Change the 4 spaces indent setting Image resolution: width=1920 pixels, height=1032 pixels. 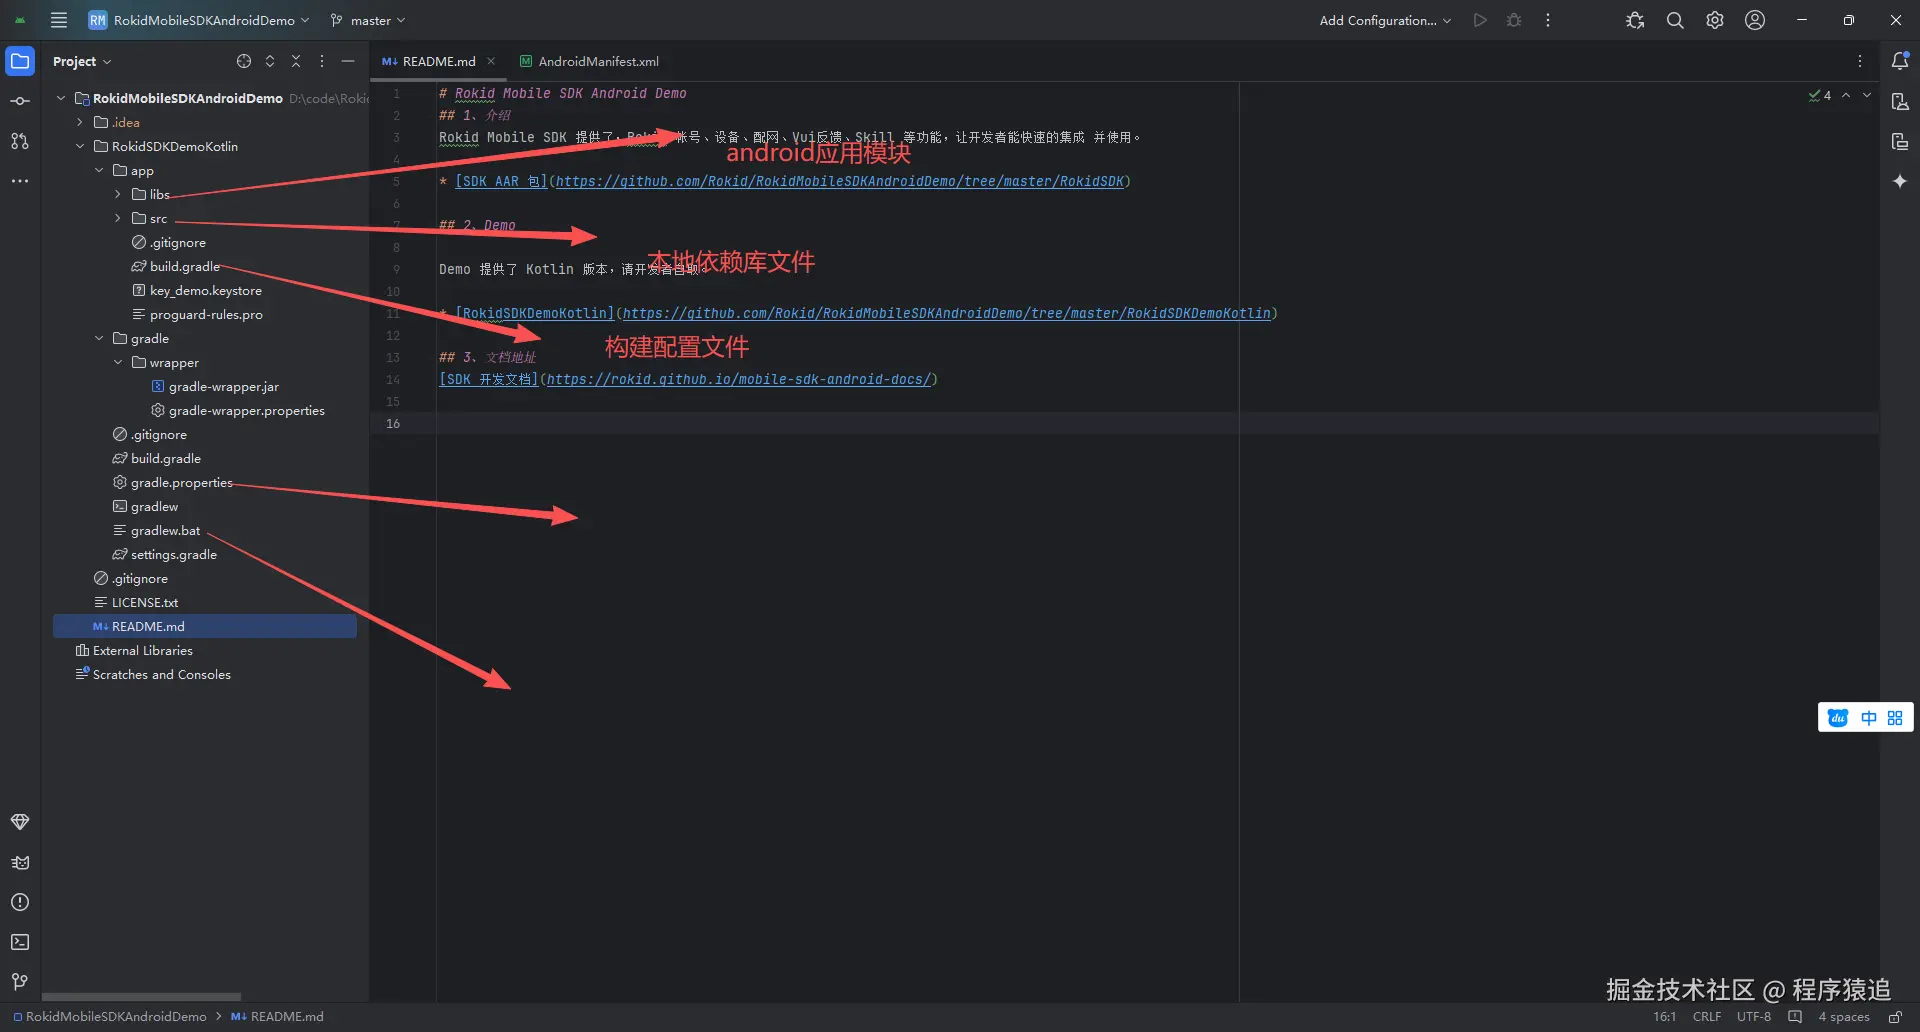point(1843,1017)
